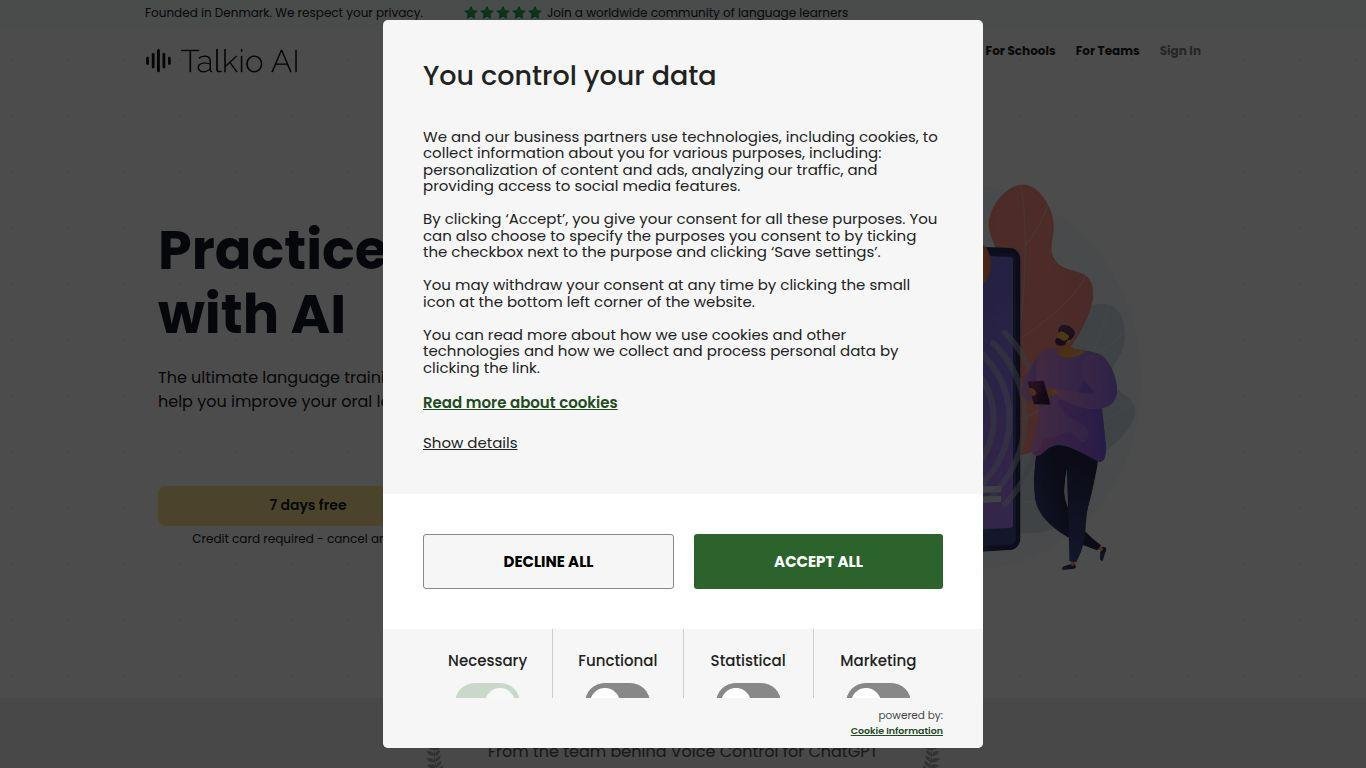
Task: Click the Cookie Information link
Action: 896,731
